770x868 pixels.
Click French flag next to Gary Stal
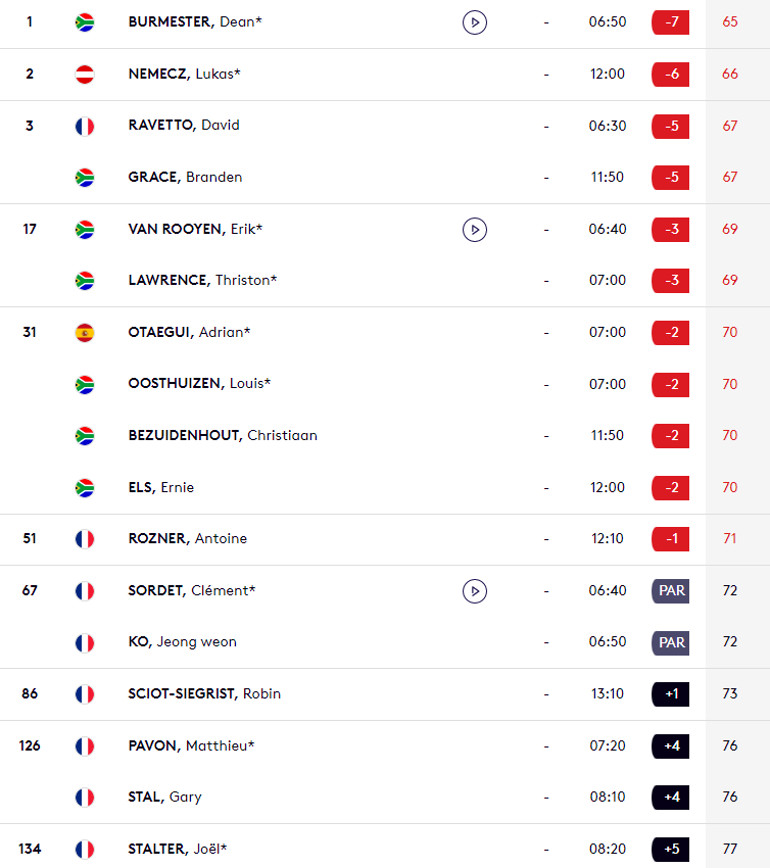[x=85, y=798]
